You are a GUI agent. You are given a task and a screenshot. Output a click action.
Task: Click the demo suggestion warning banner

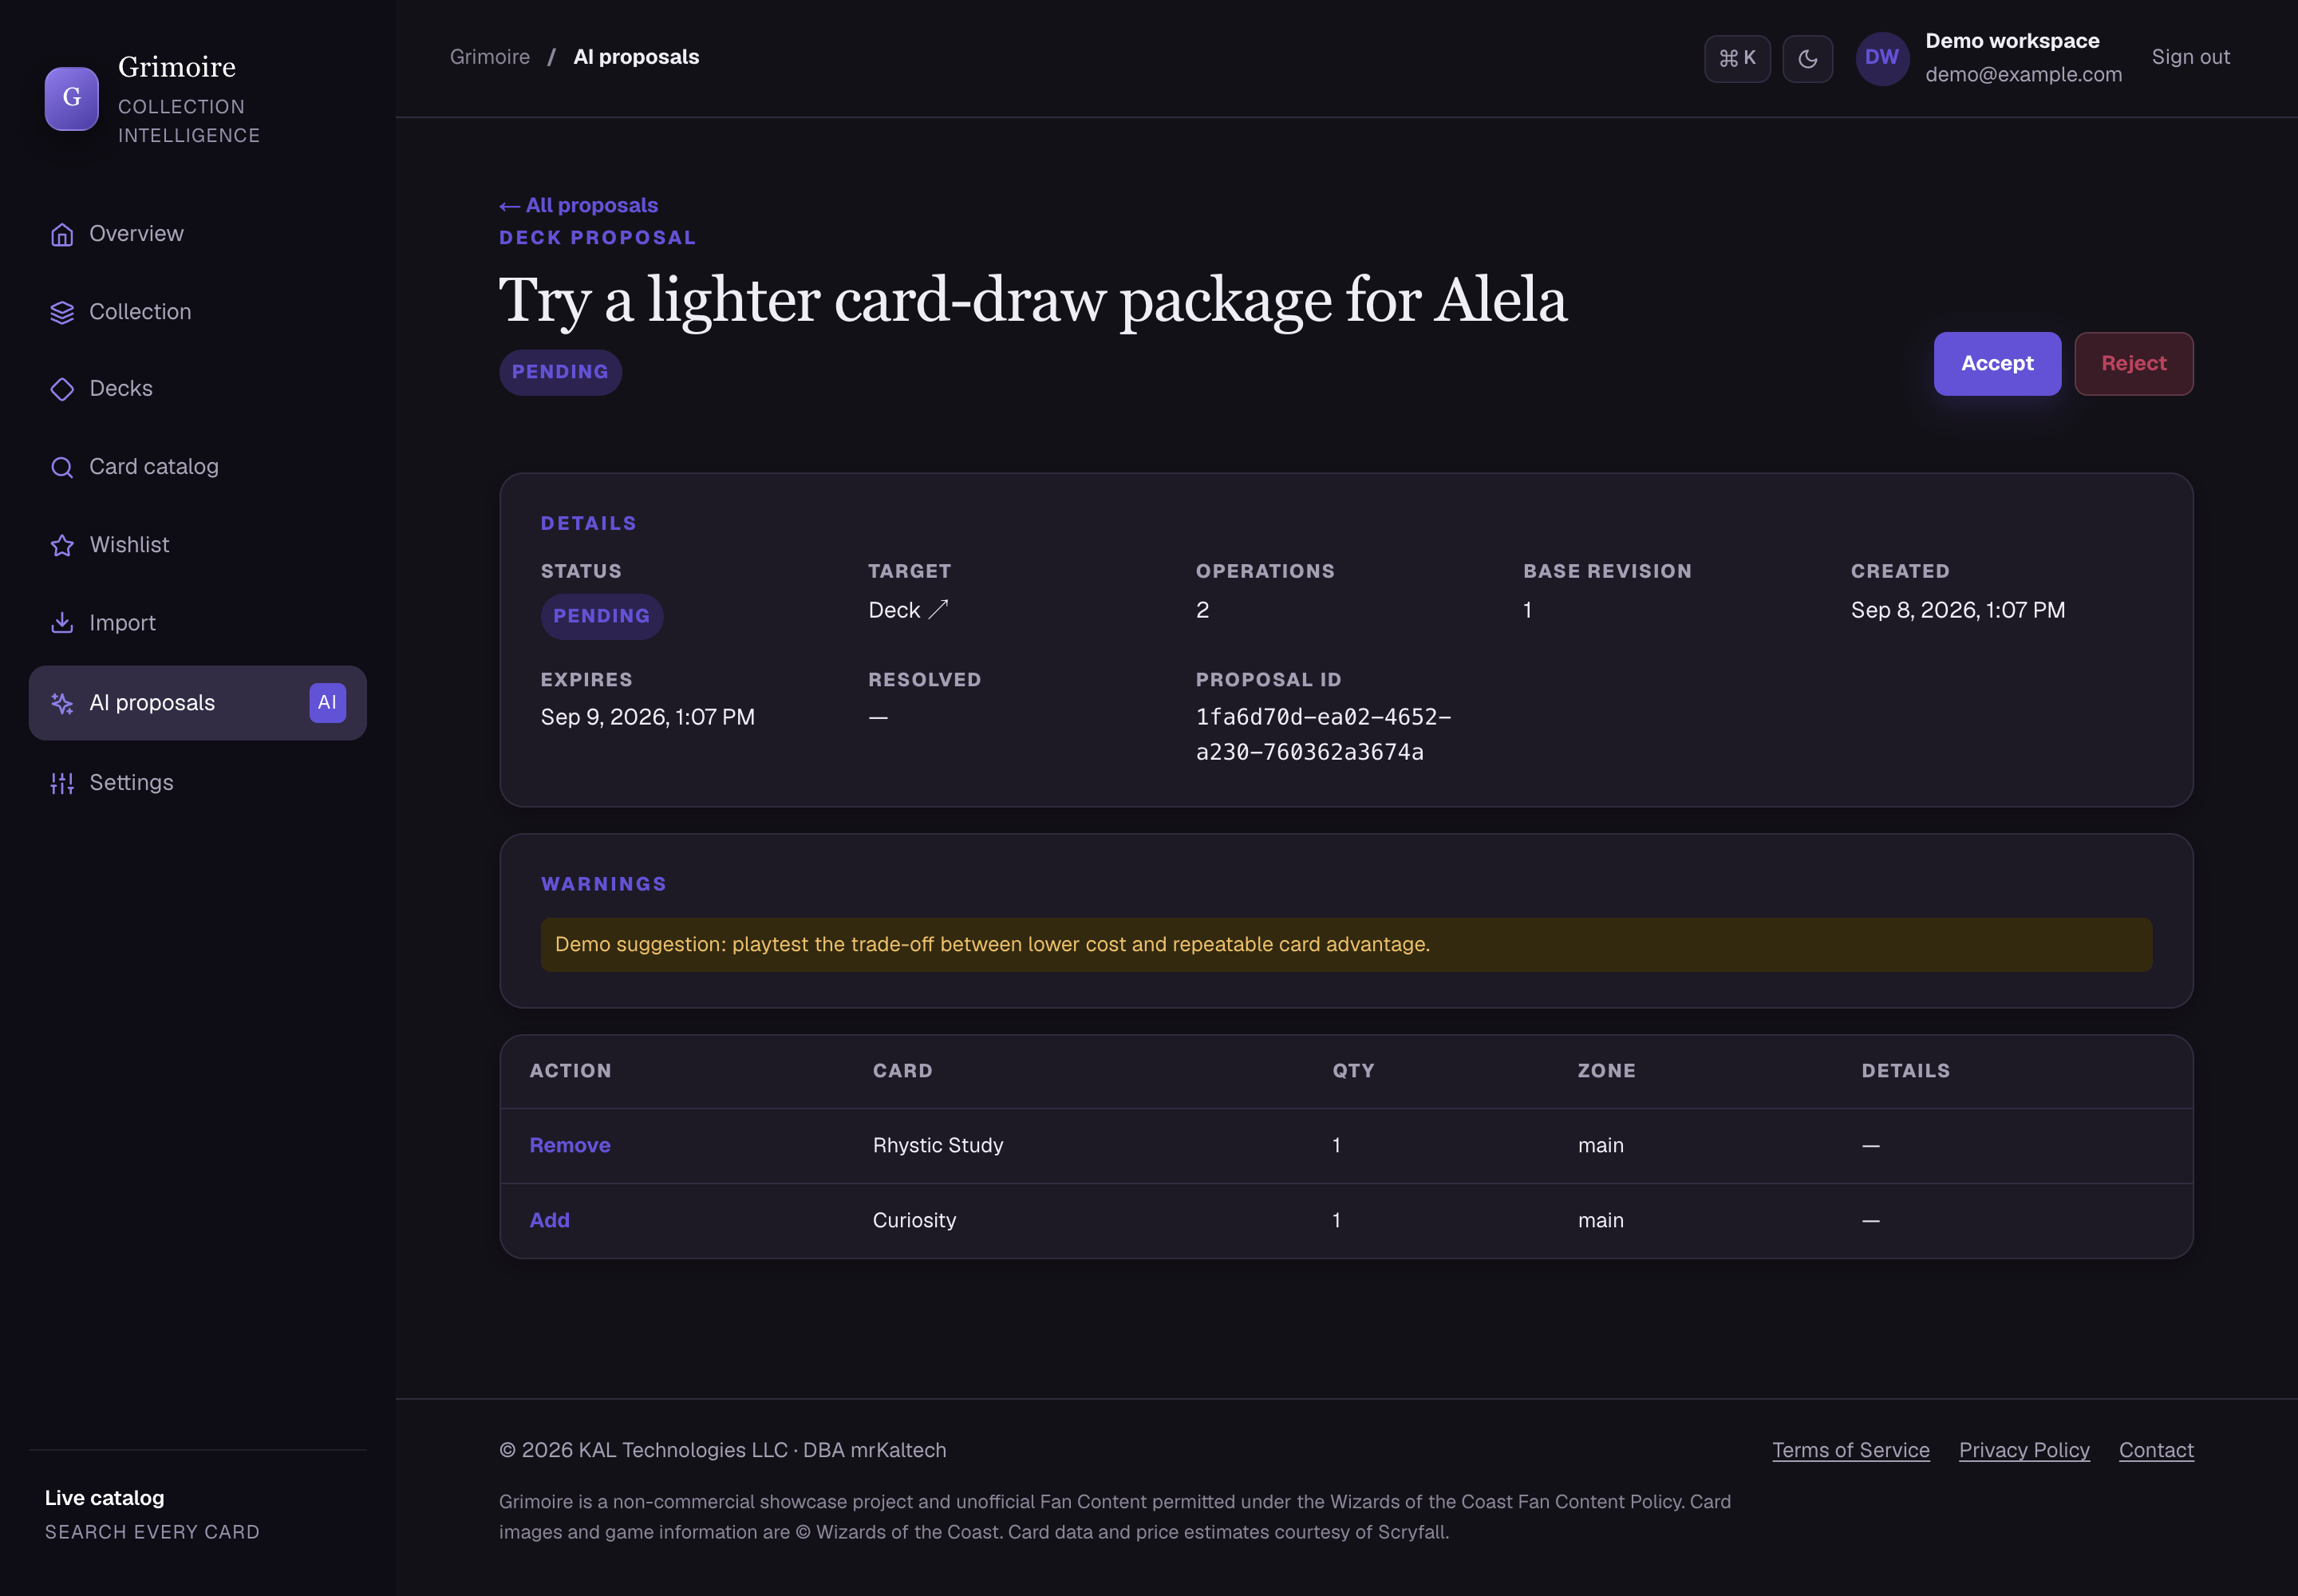[1346, 945]
